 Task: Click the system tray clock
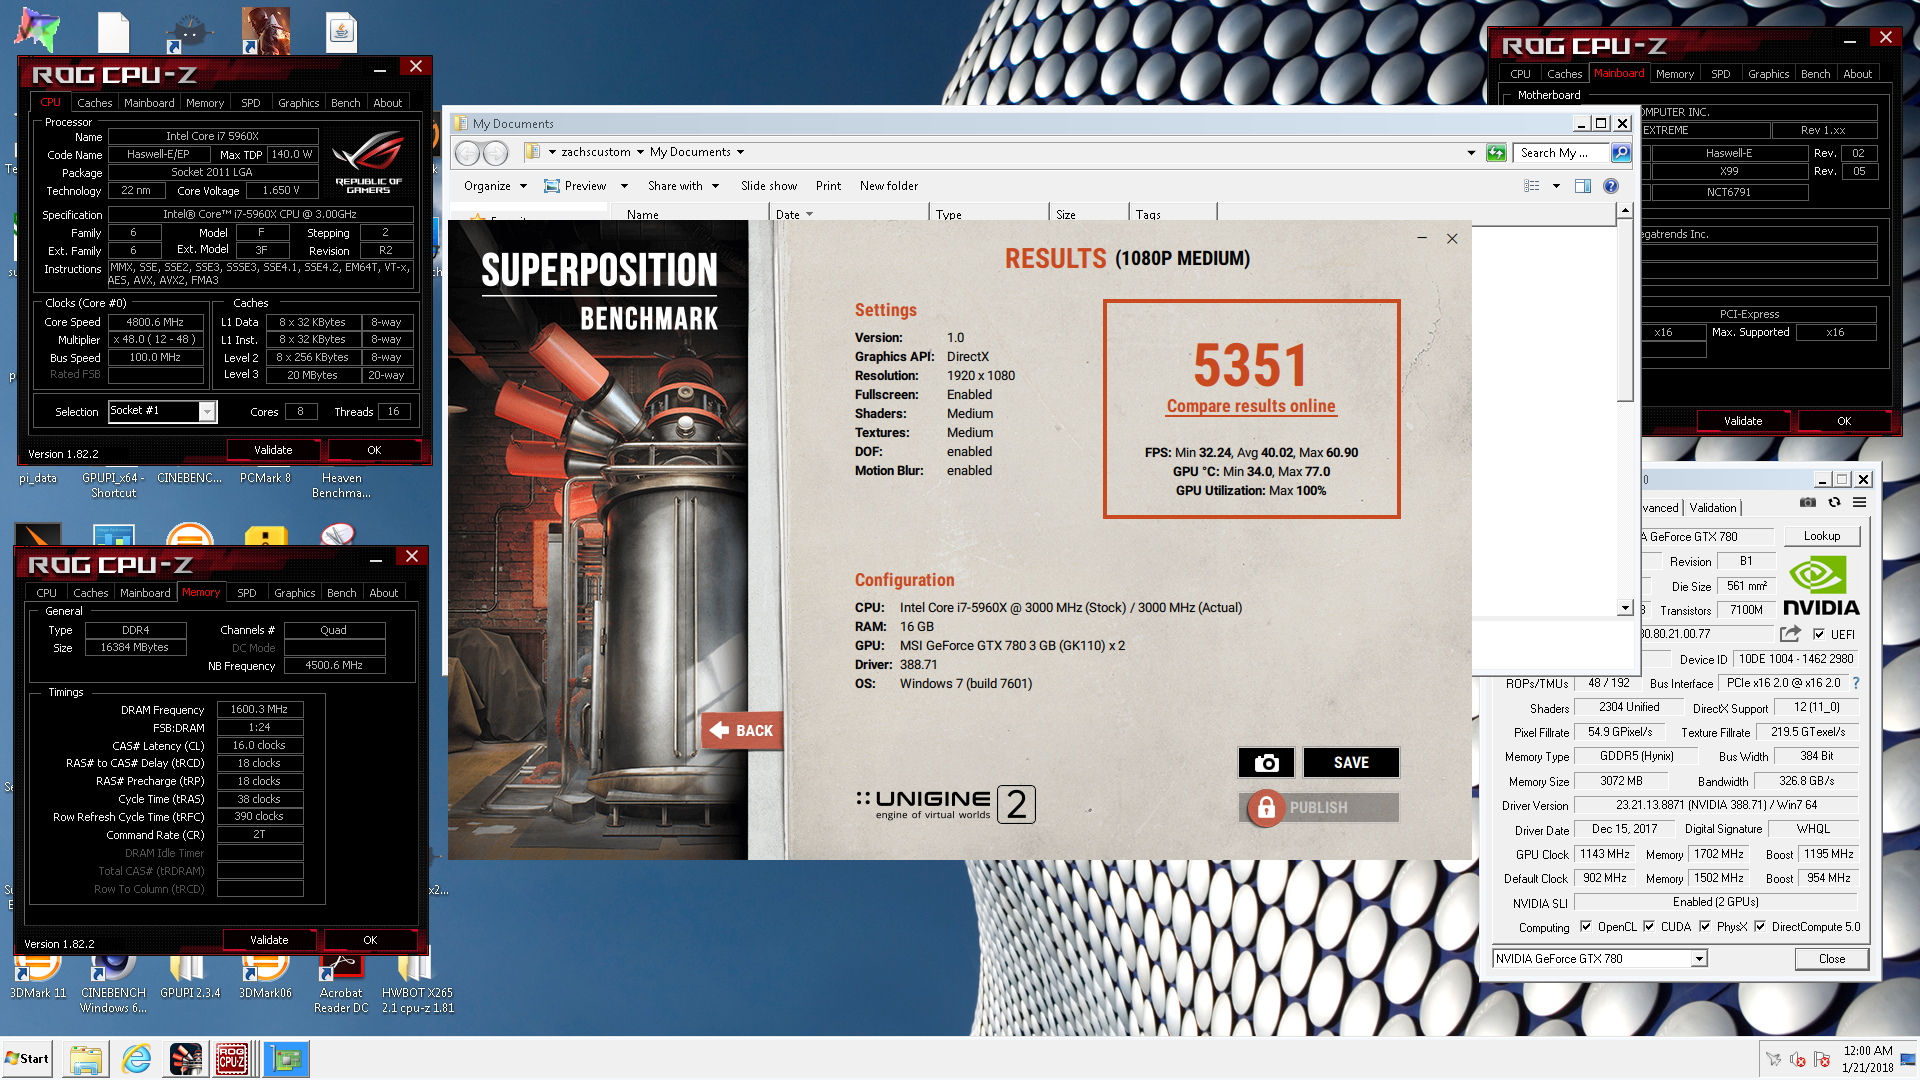[x=1867, y=1059]
